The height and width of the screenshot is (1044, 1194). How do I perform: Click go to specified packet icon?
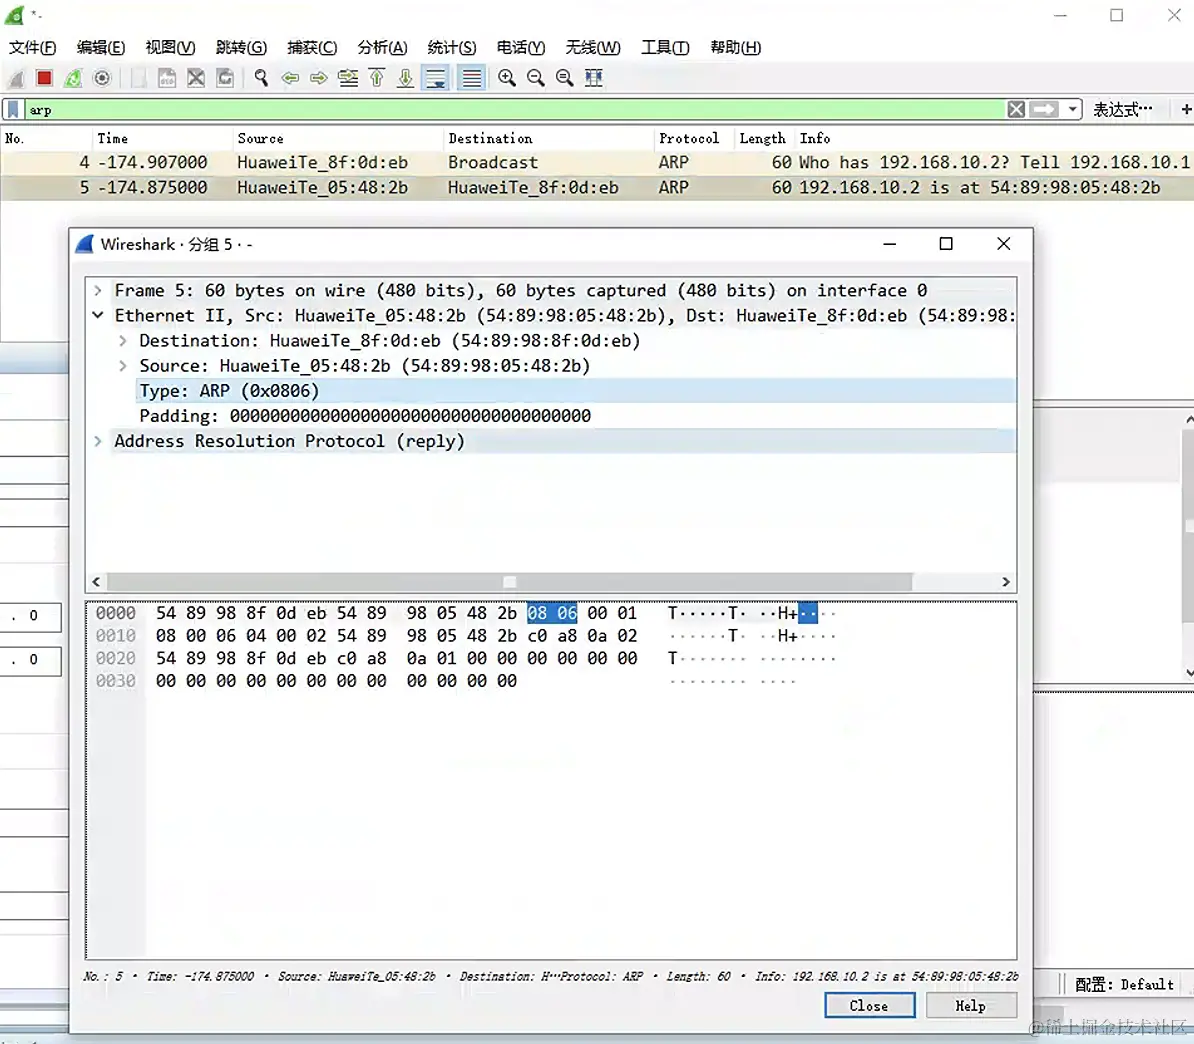[x=348, y=78]
